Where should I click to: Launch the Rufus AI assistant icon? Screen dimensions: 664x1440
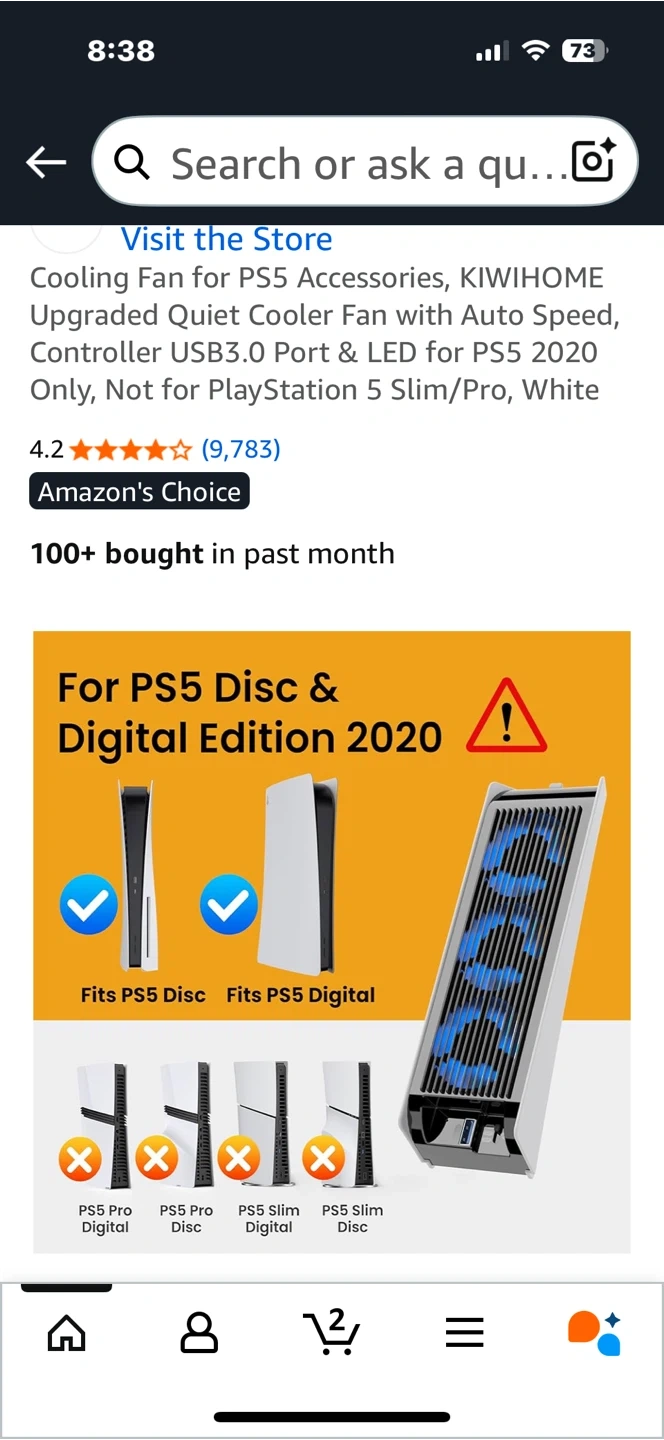tap(595, 1333)
